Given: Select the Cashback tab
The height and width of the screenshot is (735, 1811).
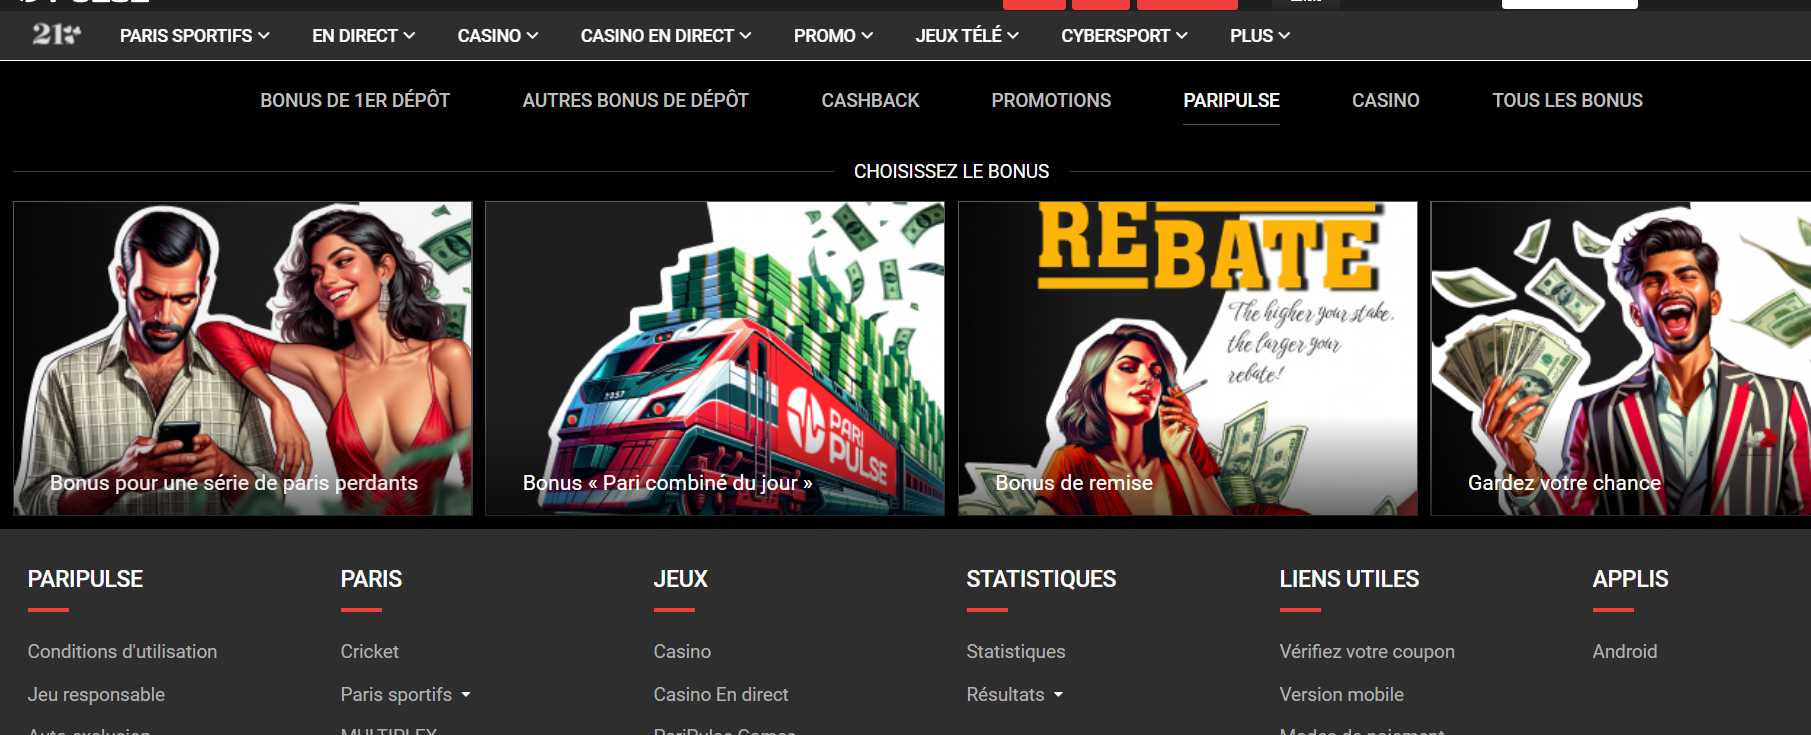Looking at the screenshot, I should tap(870, 100).
